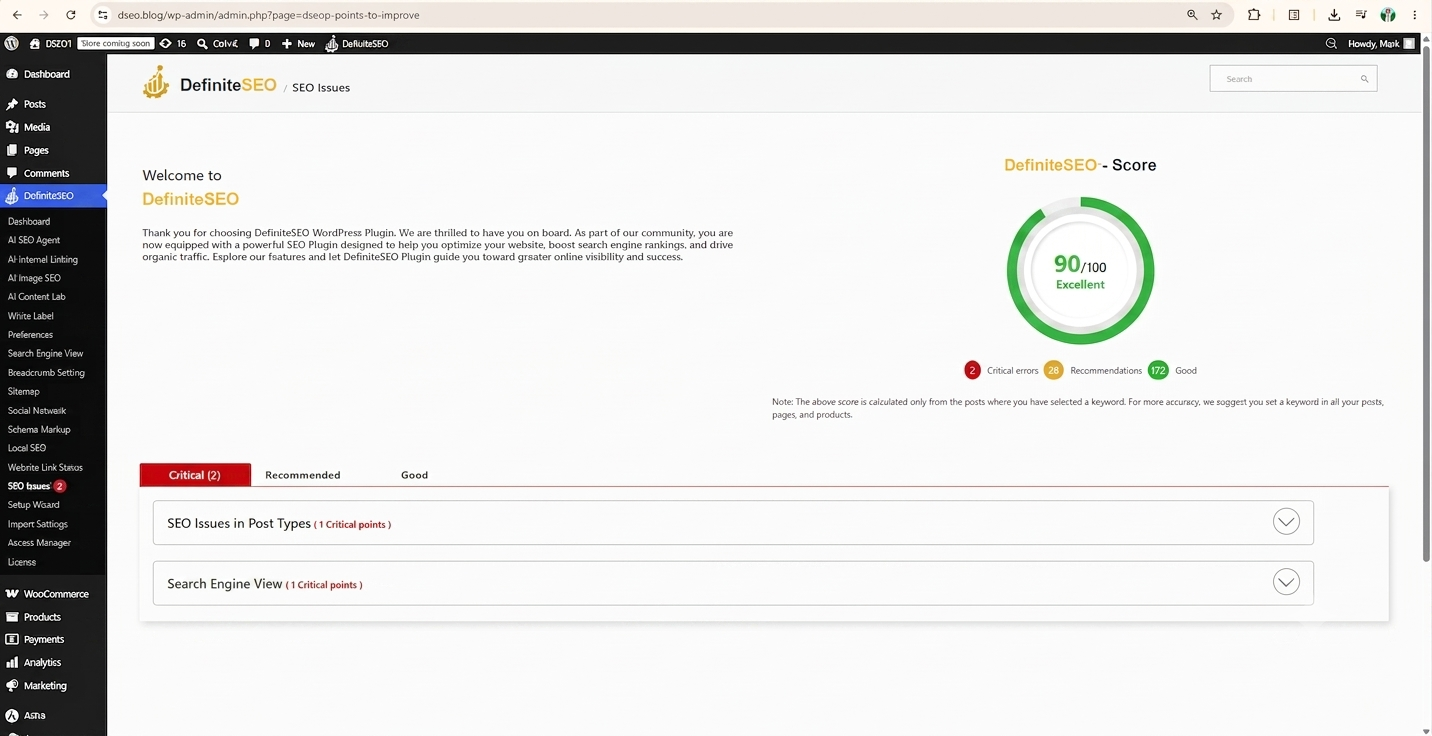Click the magnifier icon inside Search box

pyautogui.click(x=1364, y=79)
